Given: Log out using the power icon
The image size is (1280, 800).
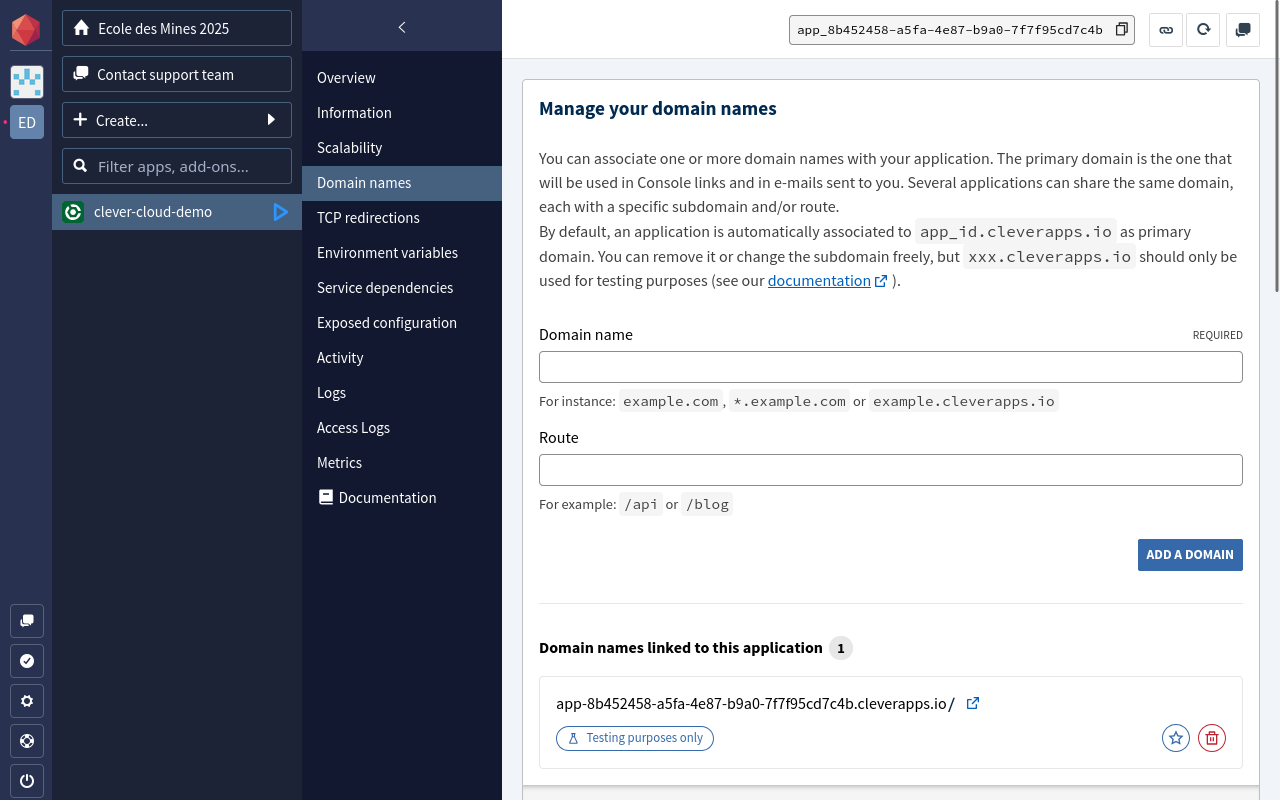Looking at the screenshot, I should coord(27,781).
